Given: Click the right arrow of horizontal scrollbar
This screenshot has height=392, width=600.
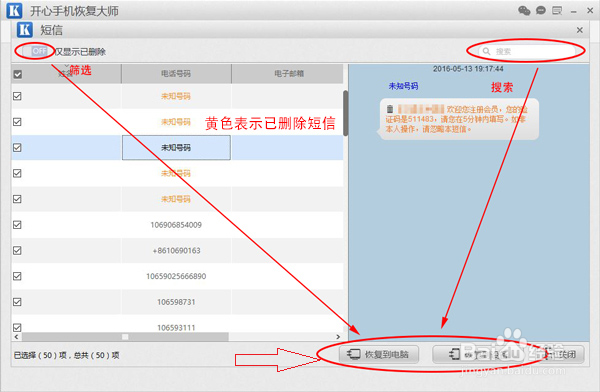Looking at the screenshot, I should [x=338, y=337].
